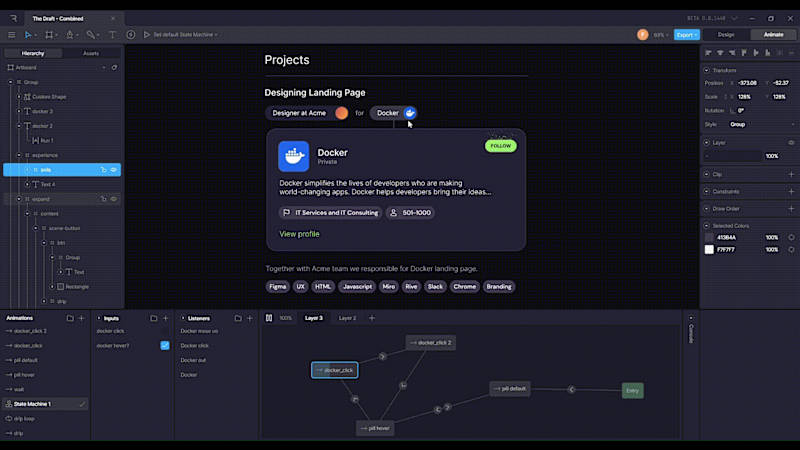Collapse the acme-button node
The image size is (800, 450).
[36, 228]
